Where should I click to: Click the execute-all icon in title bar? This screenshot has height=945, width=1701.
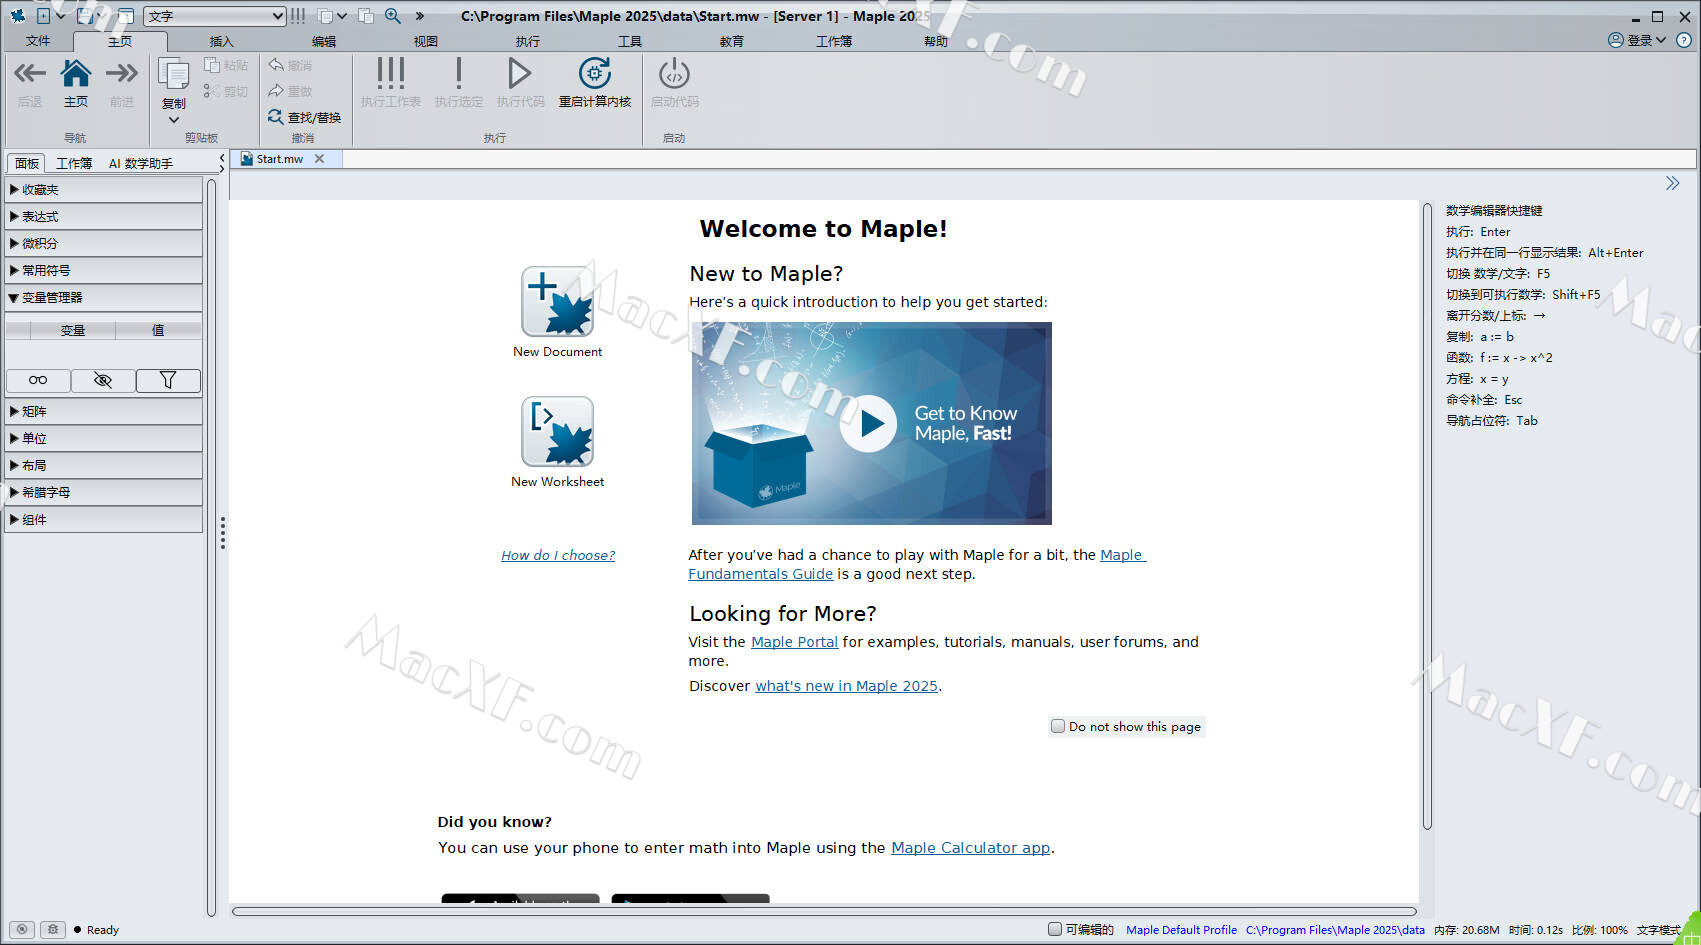pyautogui.click(x=298, y=16)
